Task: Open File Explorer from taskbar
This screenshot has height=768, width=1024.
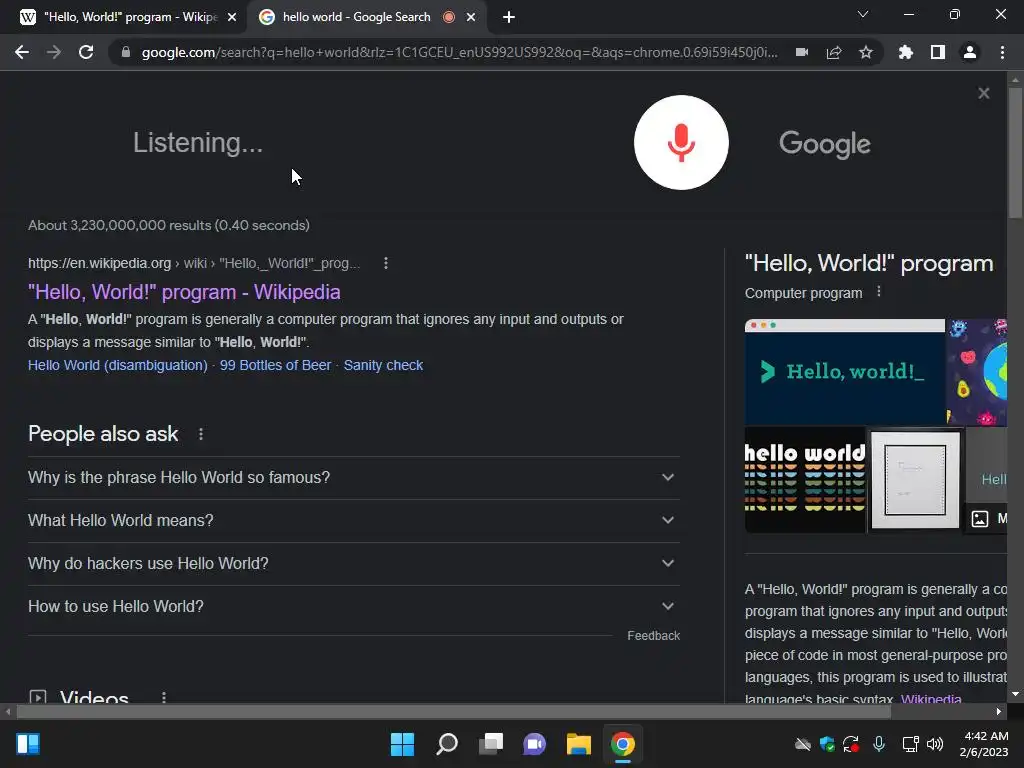Action: (579, 744)
